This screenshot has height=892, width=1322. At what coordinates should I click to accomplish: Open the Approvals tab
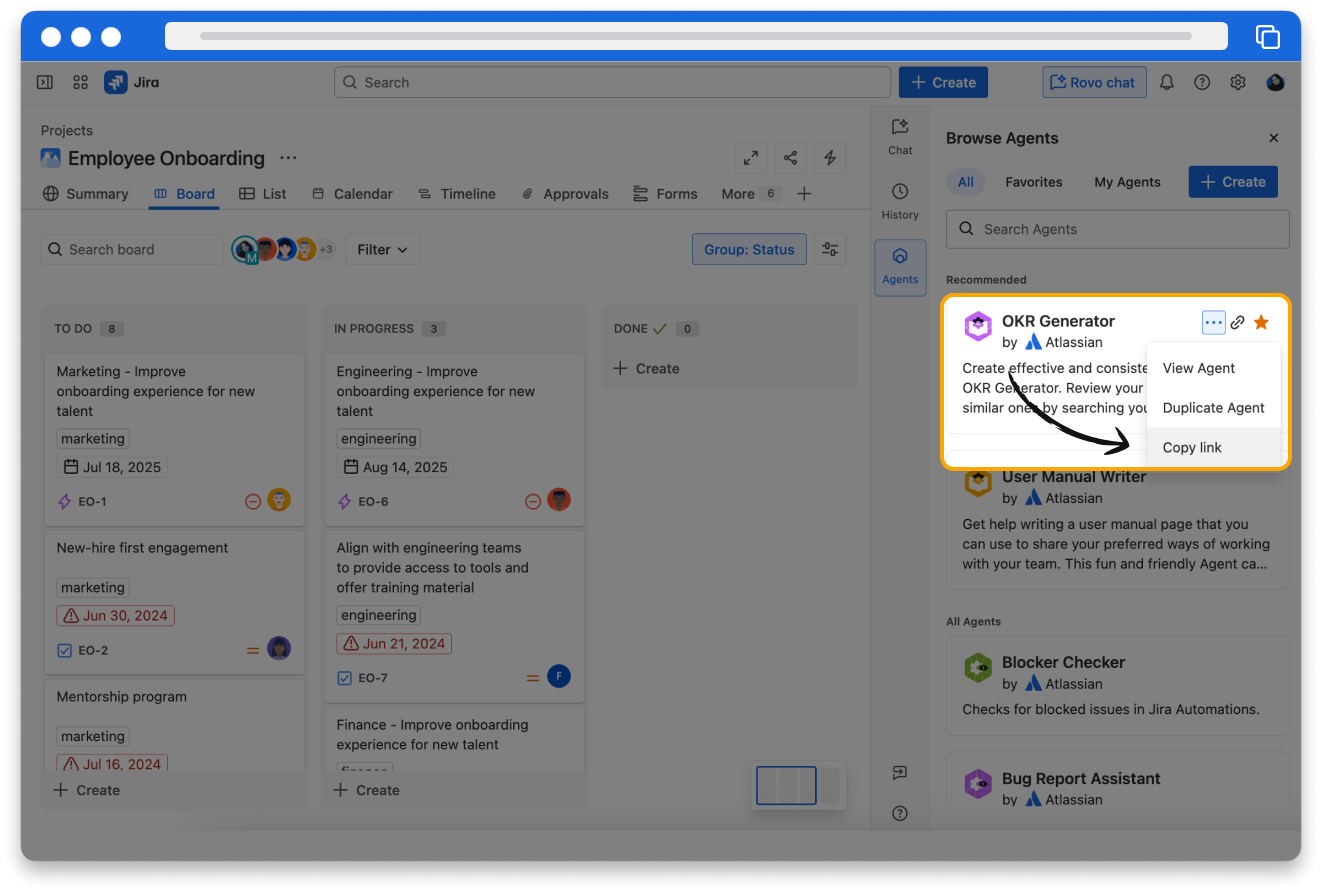(x=565, y=194)
